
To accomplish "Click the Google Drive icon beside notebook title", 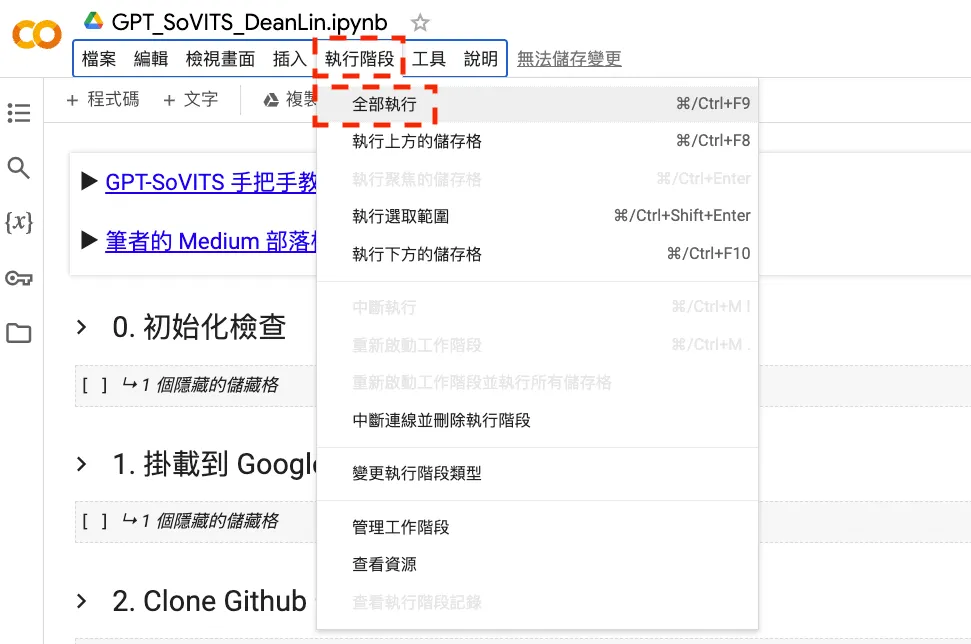I will click(x=94, y=21).
